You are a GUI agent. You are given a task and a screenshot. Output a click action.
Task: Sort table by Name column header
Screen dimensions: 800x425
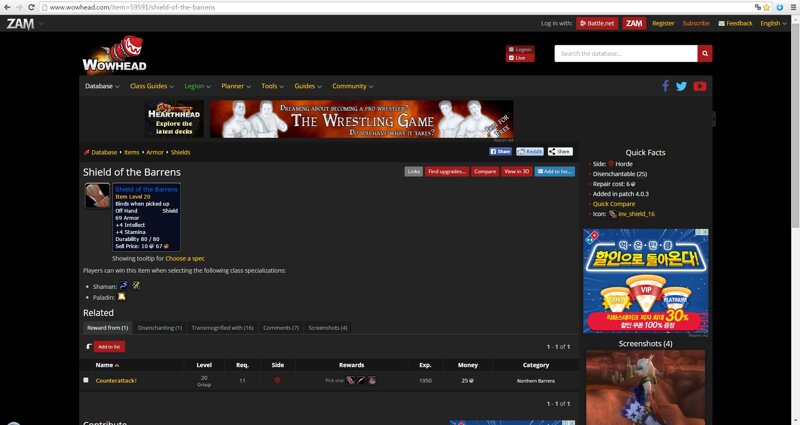point(107,365)
